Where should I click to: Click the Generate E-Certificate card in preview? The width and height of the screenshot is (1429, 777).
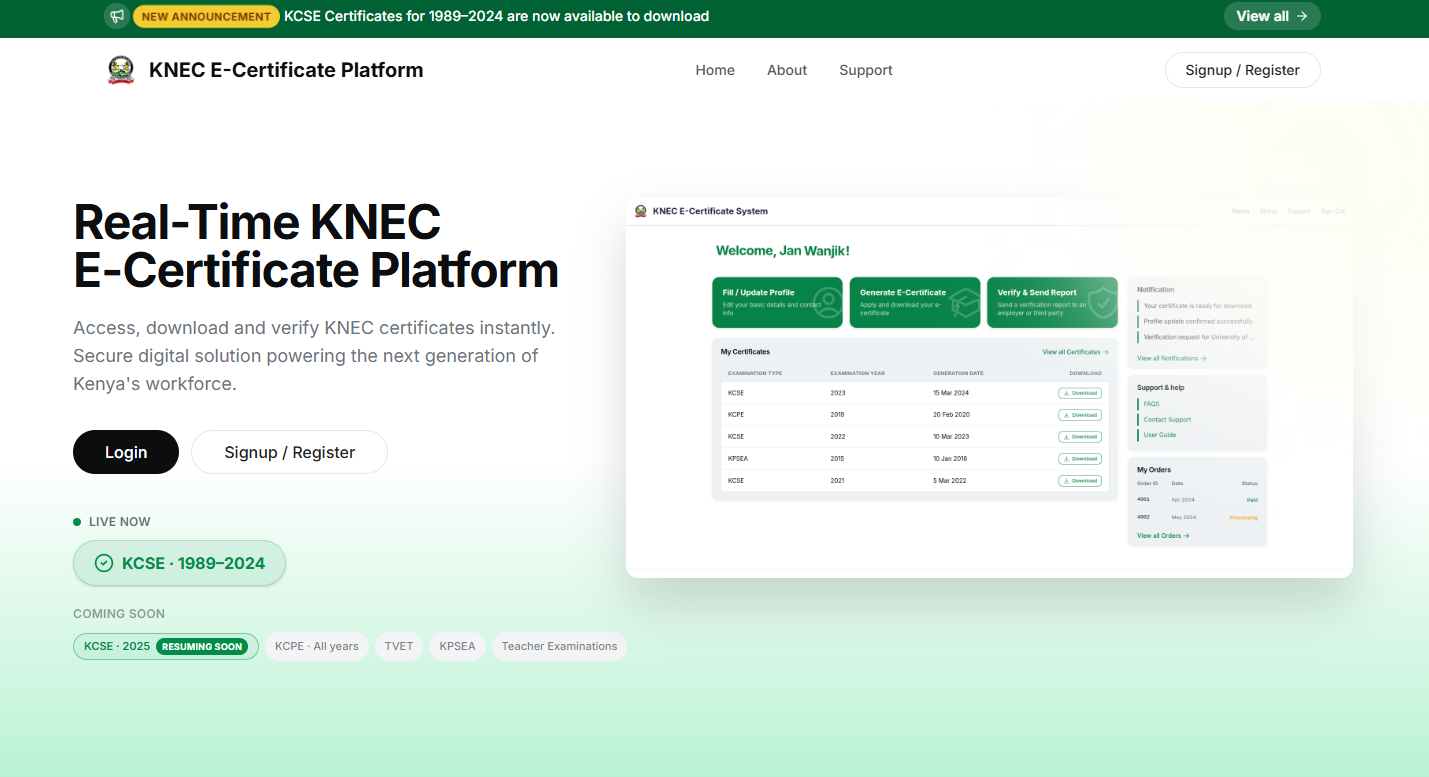[x=915, y=302]
